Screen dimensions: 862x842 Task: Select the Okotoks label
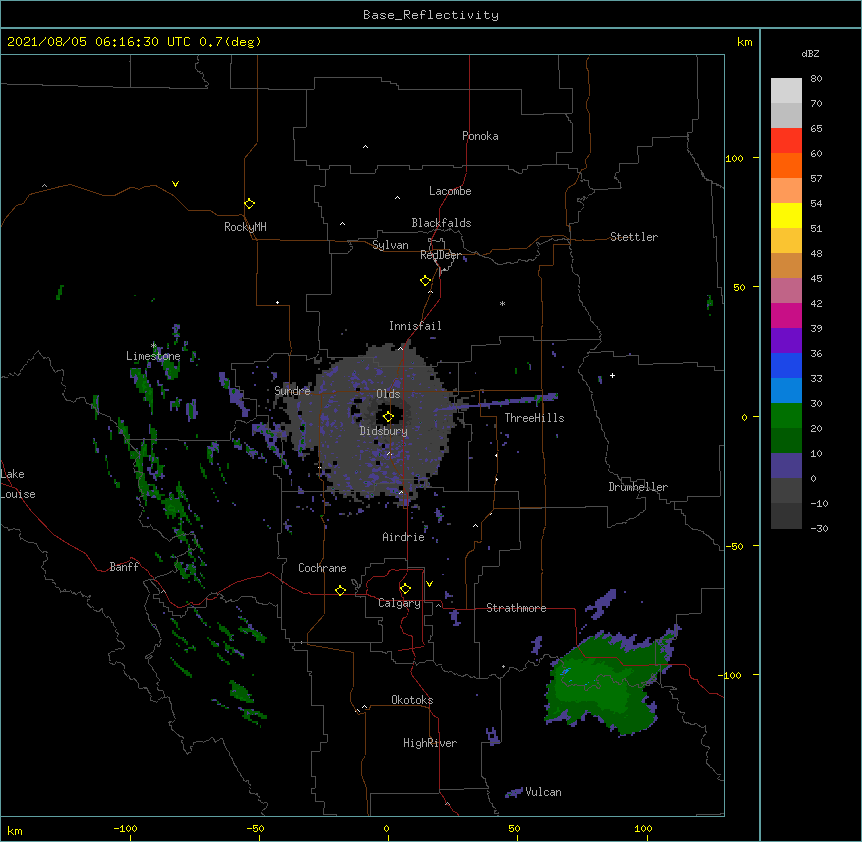click(412, 700)
